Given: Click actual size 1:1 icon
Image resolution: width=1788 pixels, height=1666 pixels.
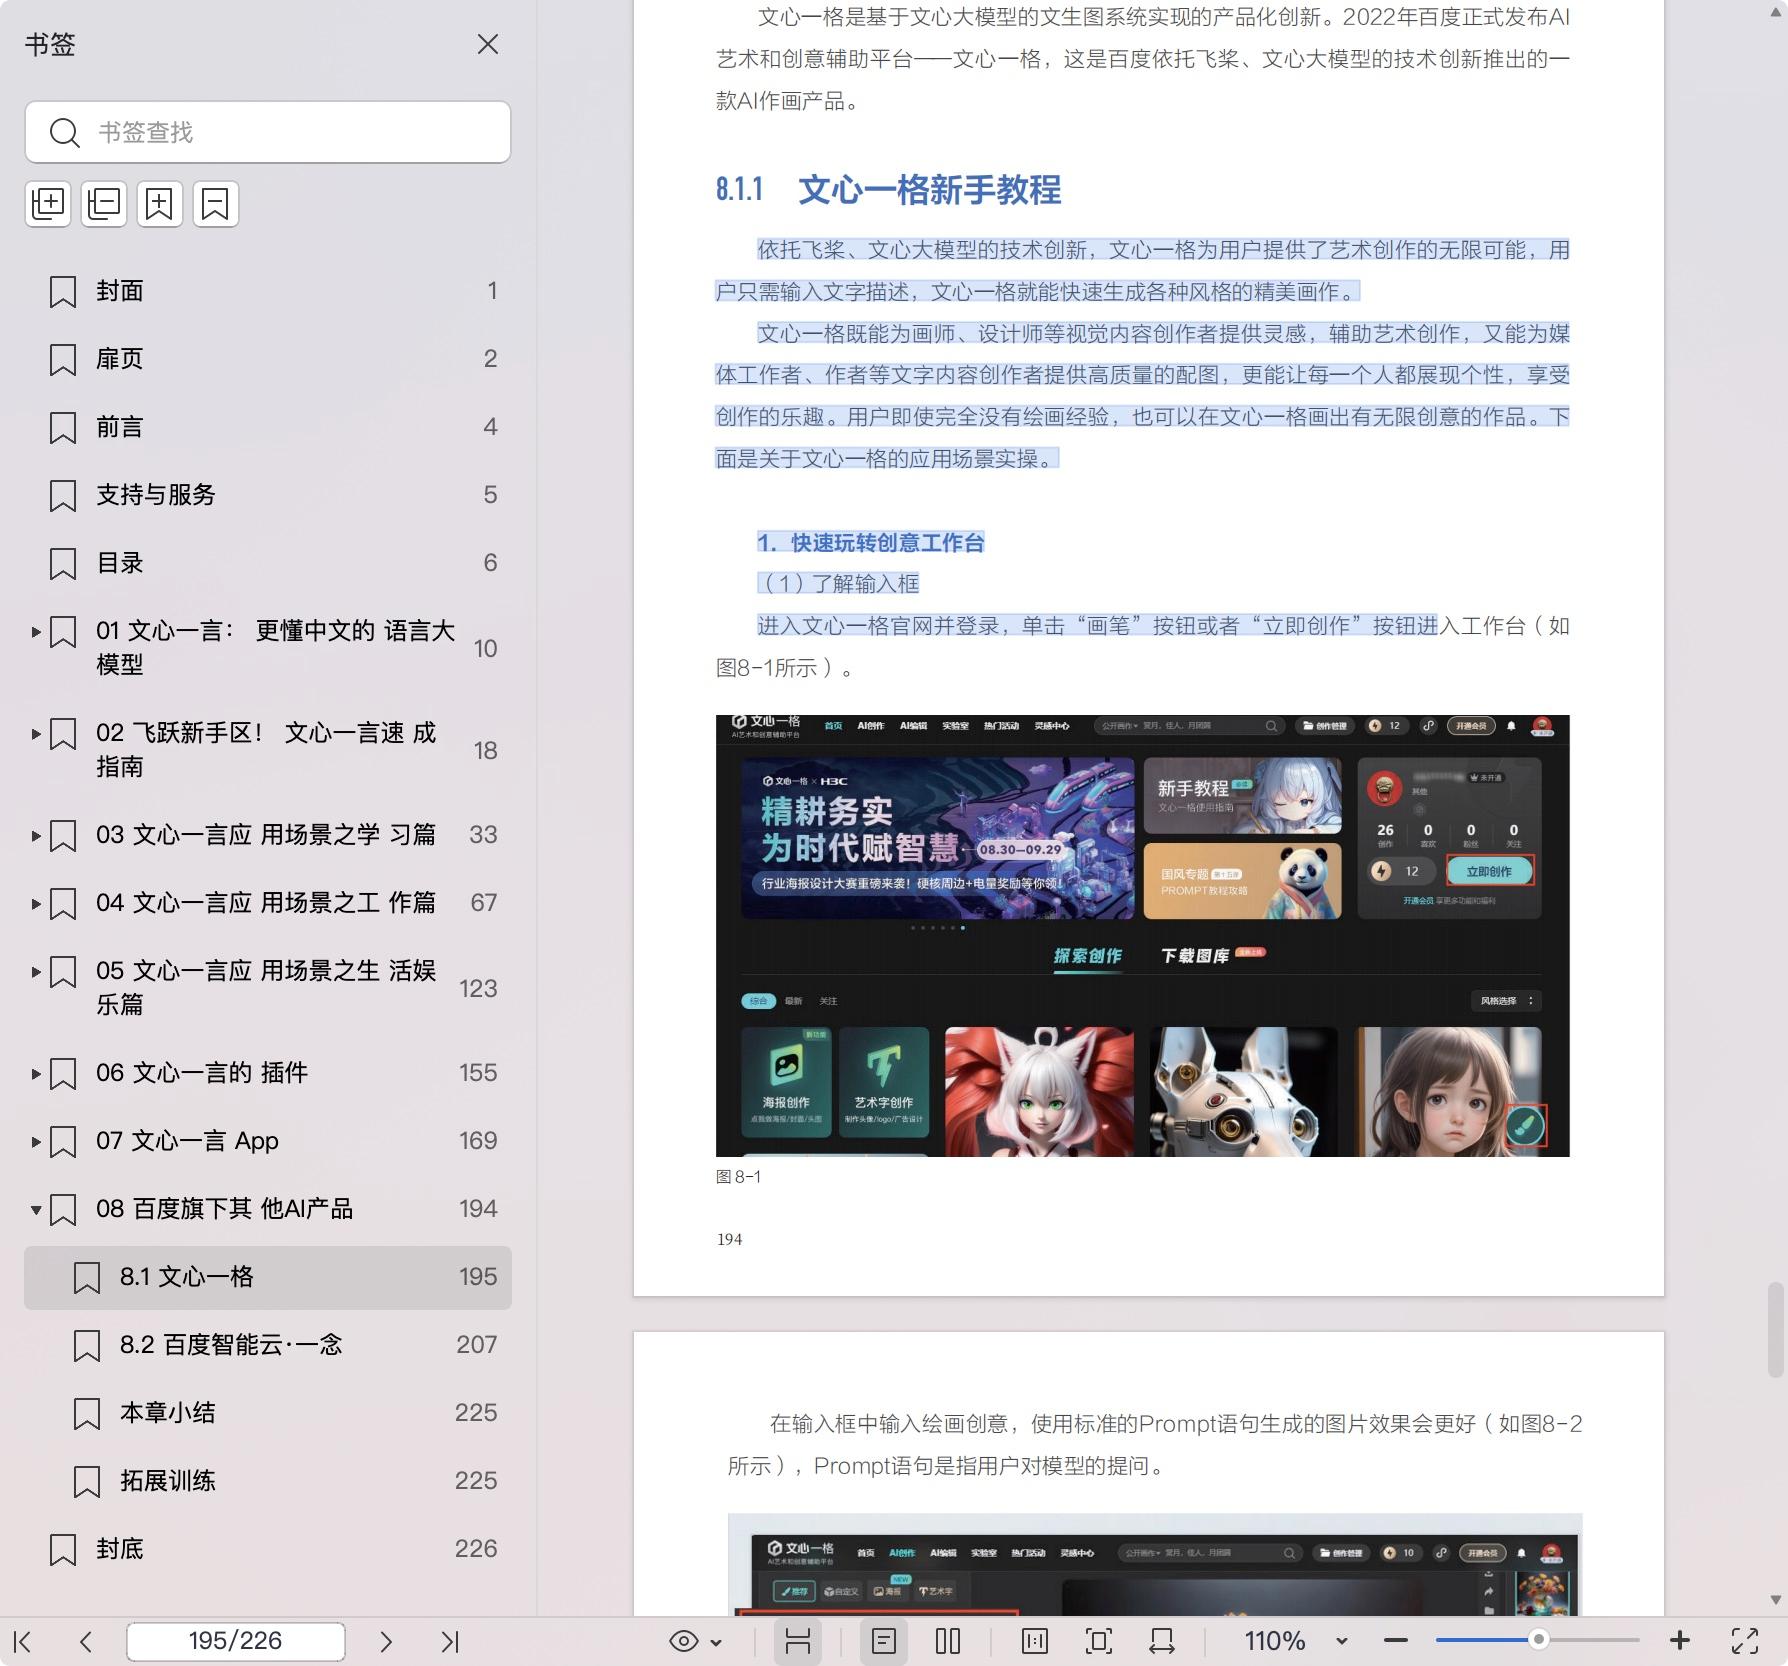Looking at the screenshot, I should 1035,1641.
